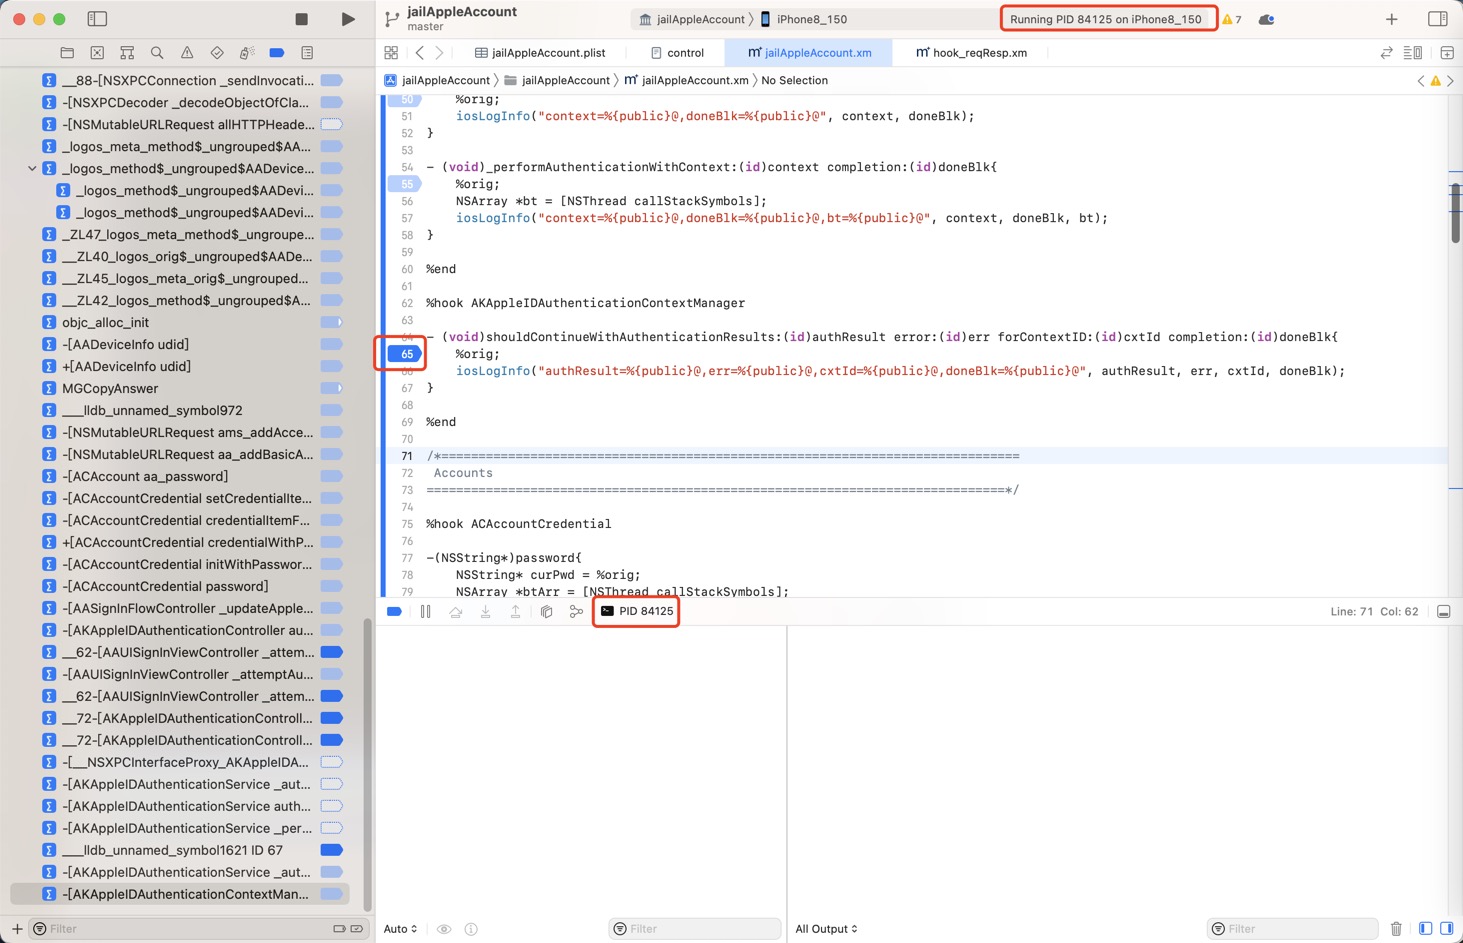1463x943 pixels.
Task: Toggle breakpoint for objc_alloc_init
Action: coord(331,322)
